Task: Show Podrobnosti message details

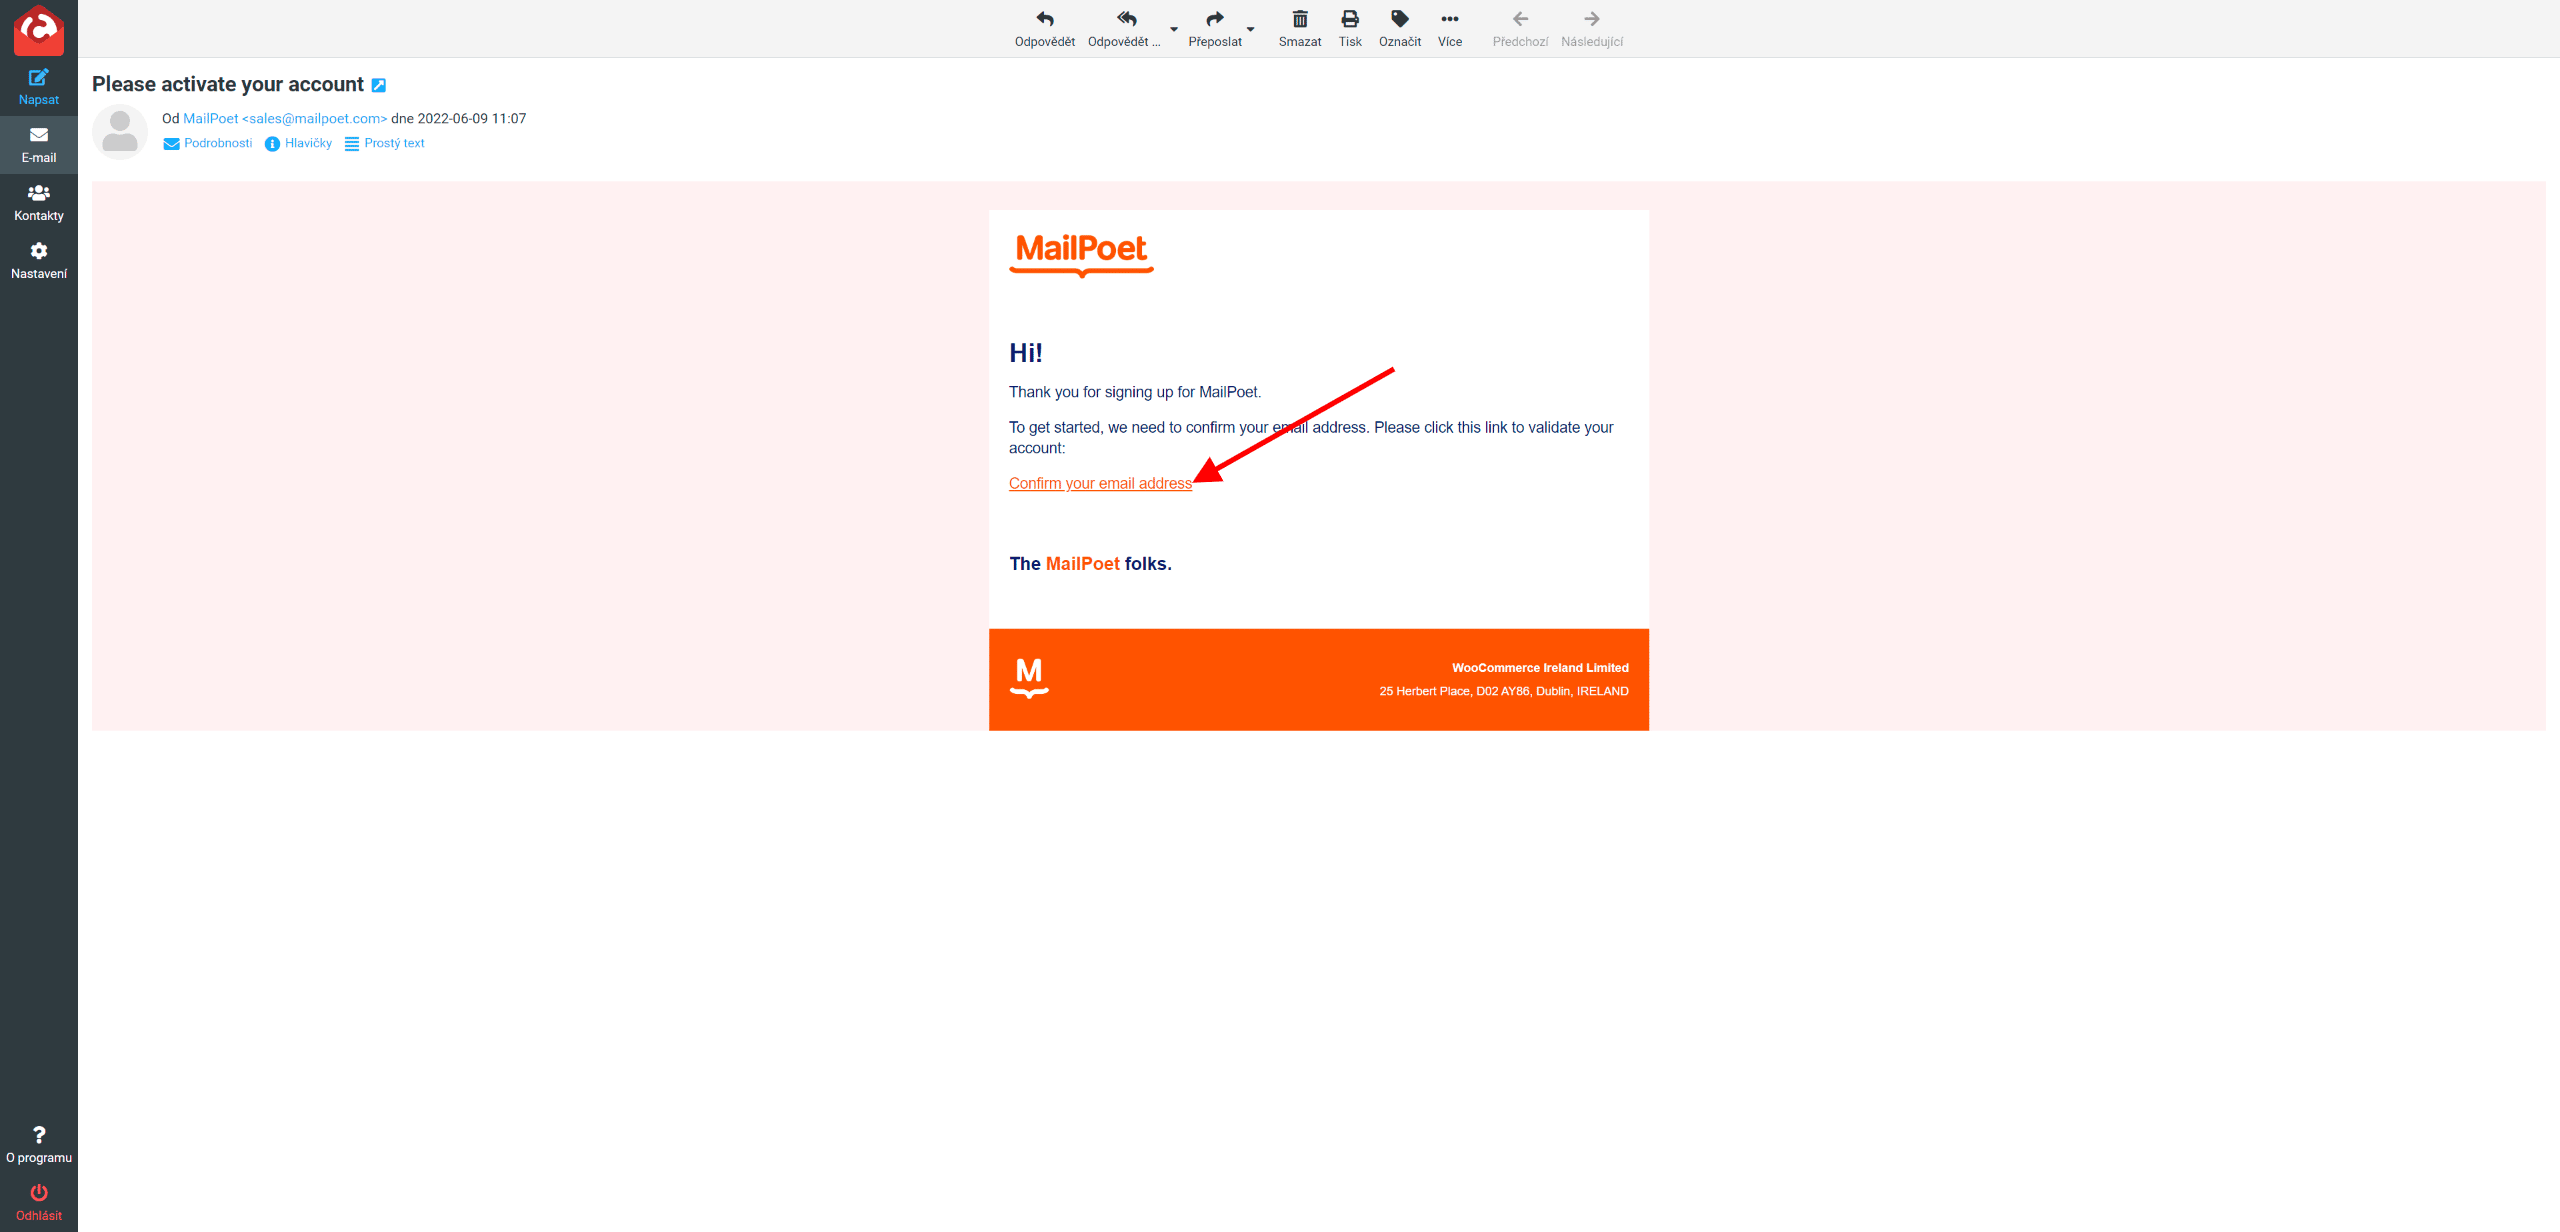Action: pyautogui.click(x=208, y=144)
